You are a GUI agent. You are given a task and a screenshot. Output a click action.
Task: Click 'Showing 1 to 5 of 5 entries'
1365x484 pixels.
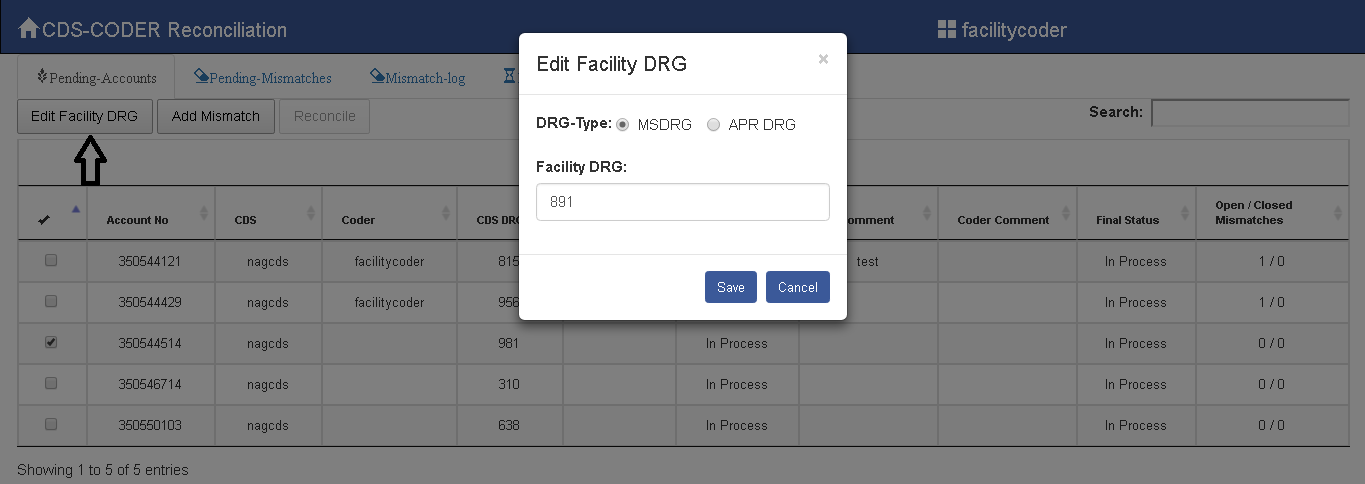(x=103, y=470)
